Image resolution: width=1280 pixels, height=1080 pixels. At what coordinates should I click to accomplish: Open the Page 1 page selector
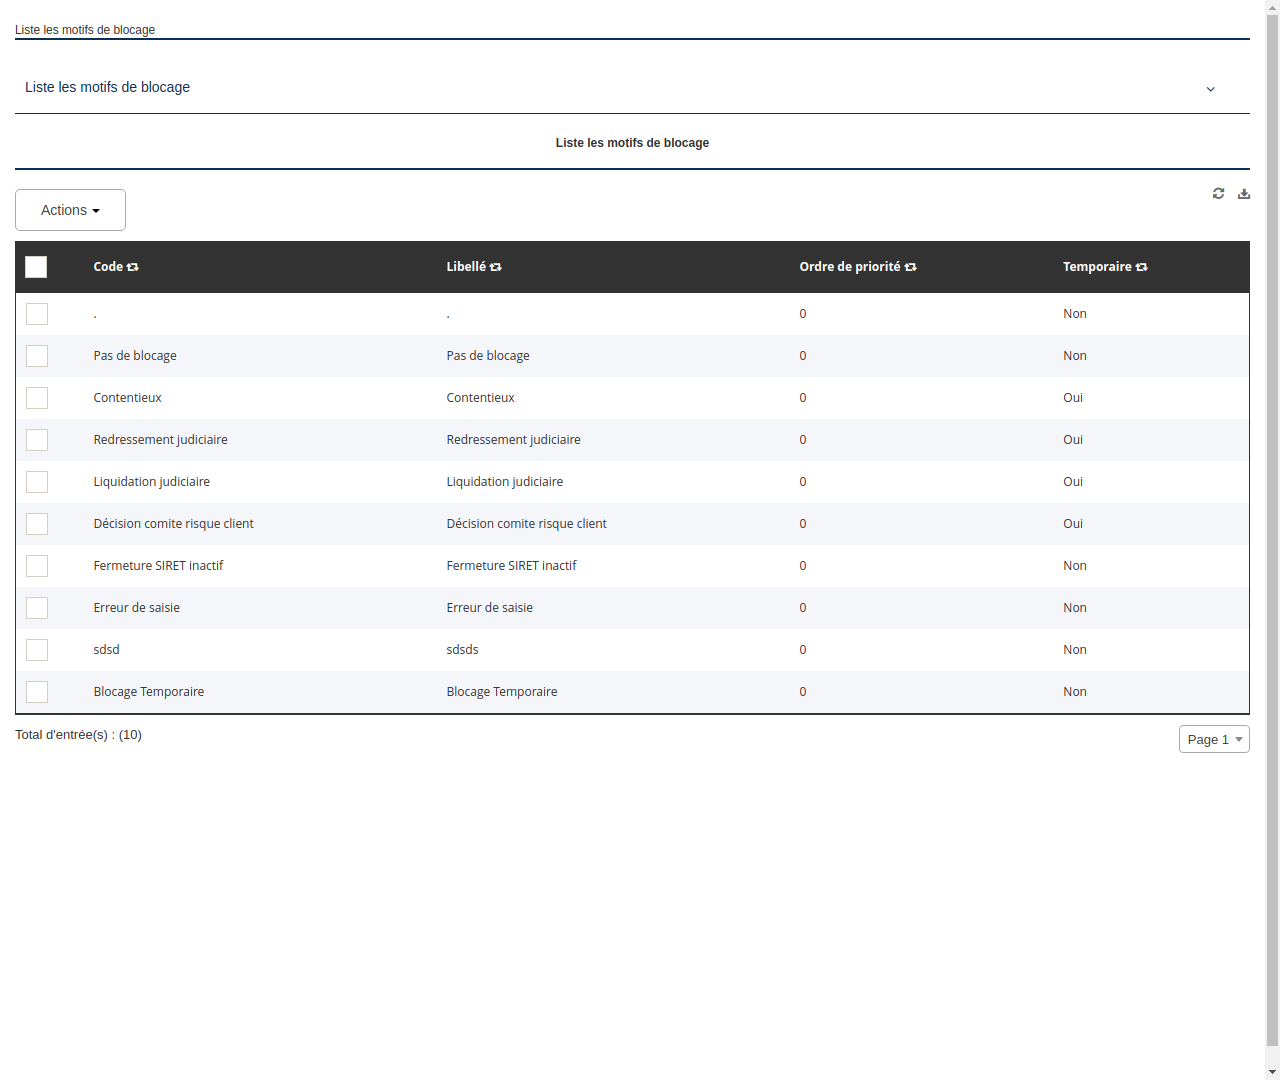[1213, 739]
